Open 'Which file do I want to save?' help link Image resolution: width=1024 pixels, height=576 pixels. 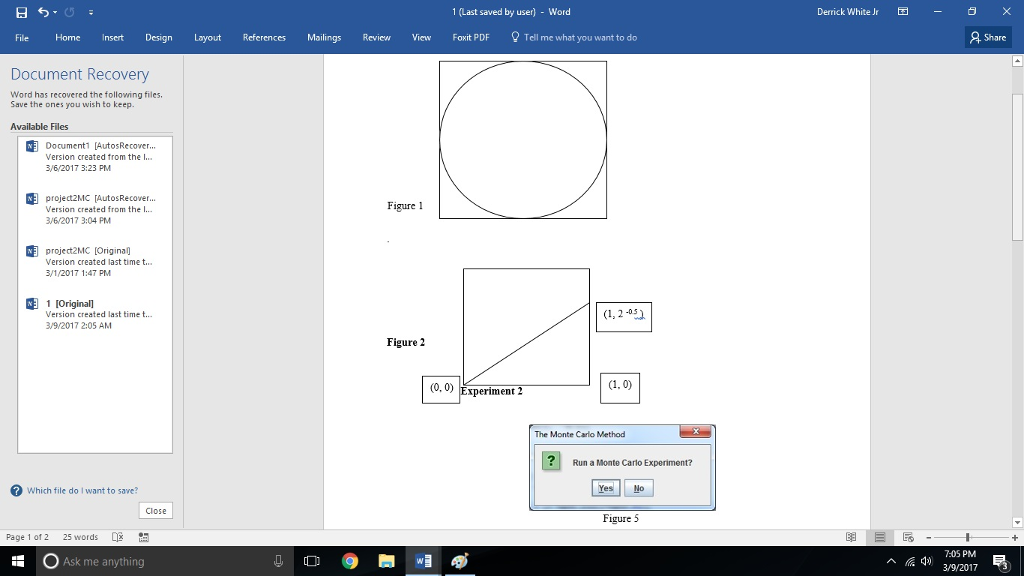tap(82, 490)
